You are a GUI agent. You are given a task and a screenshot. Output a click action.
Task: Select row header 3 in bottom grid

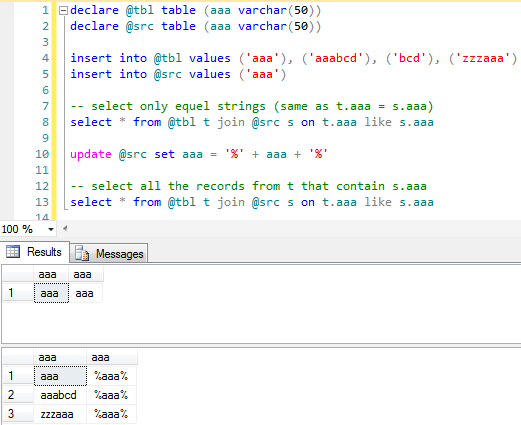(x=18, y=414)
